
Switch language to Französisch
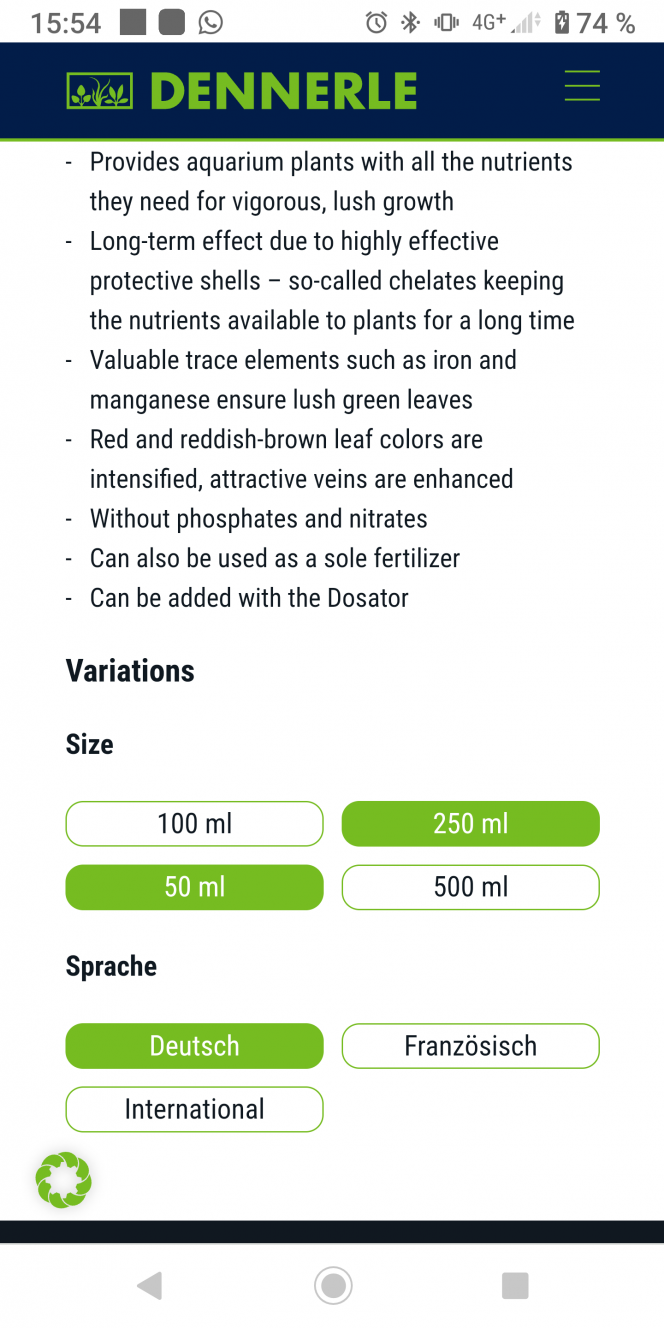point(470,1046)
